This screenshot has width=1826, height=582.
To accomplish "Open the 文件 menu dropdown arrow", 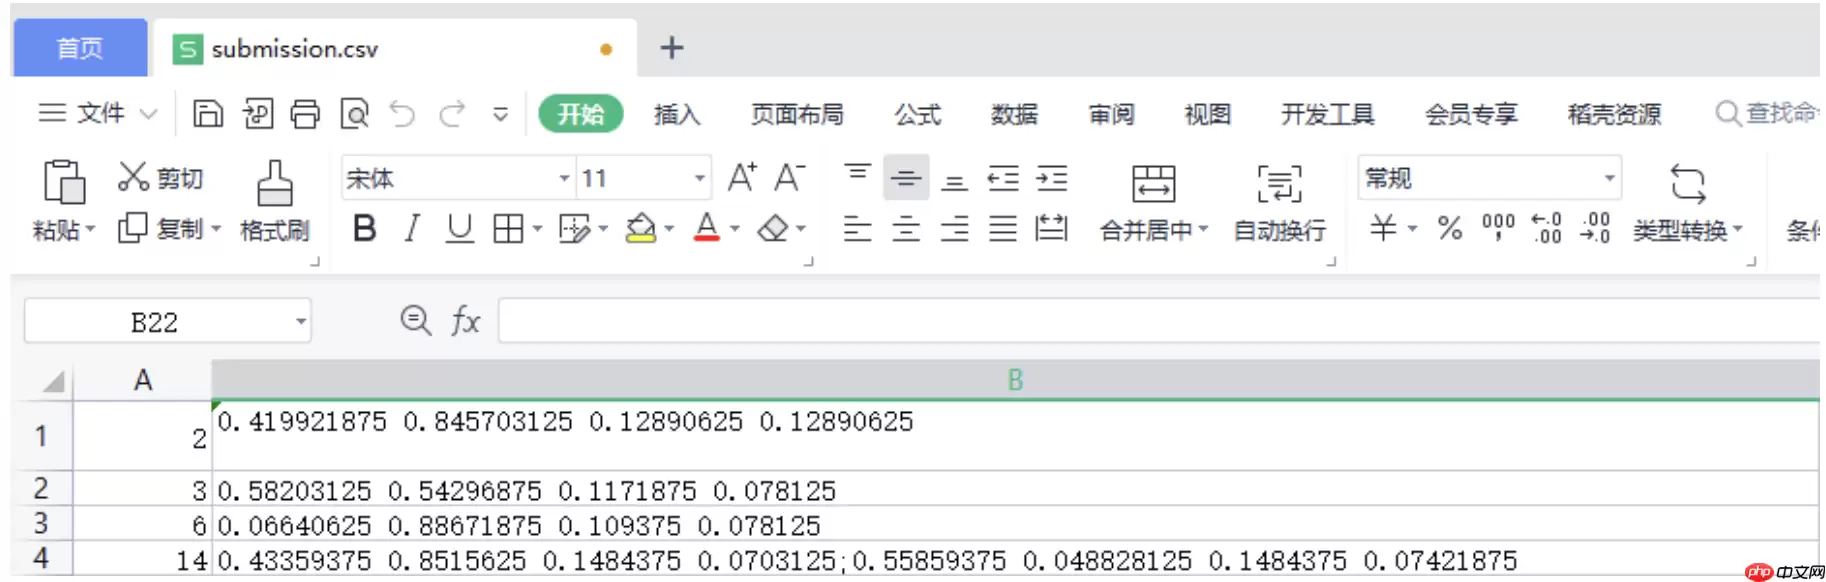I will pos(148,114).
